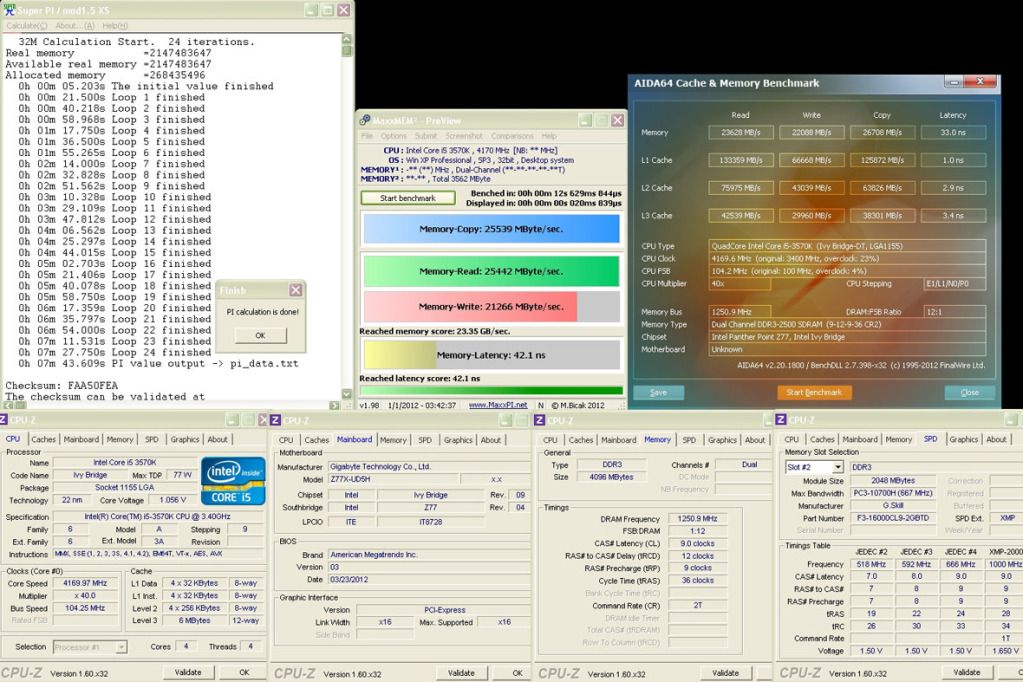Click the SPD CPU-Z window's Z logo icon
This screenshot has width=1023, height=682.
(781, 420)
